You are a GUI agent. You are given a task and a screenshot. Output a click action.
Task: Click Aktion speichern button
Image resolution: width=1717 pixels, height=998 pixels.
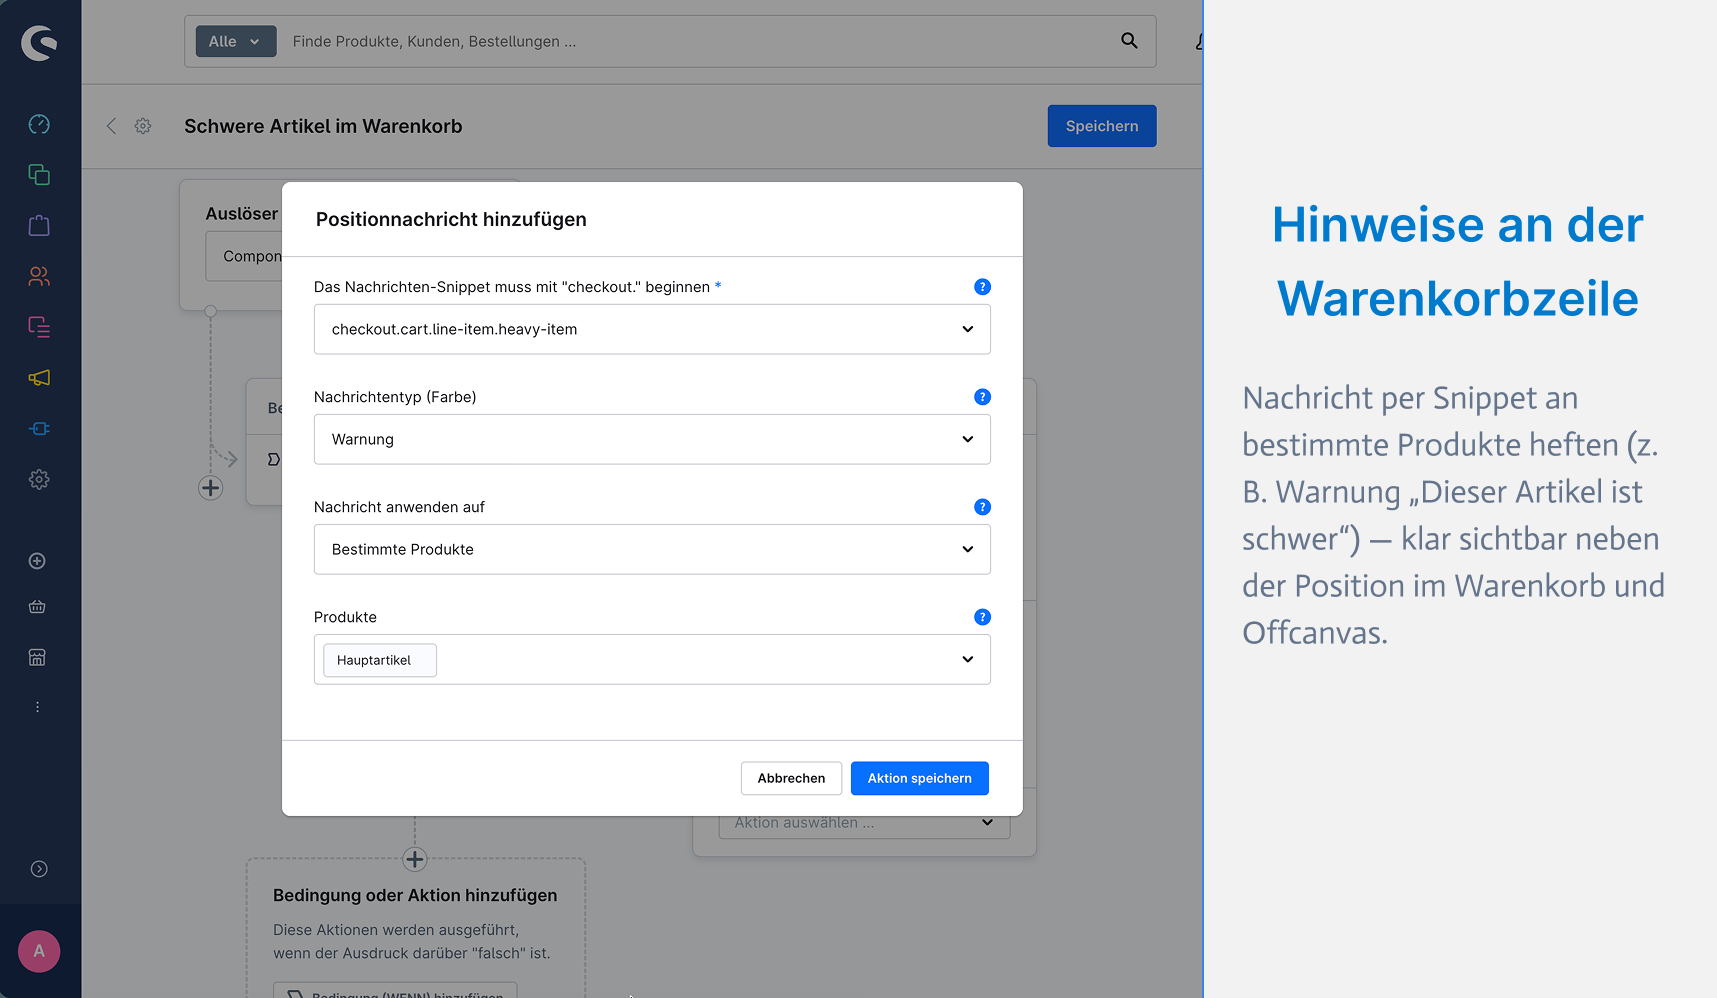click(x=919, y=778)
